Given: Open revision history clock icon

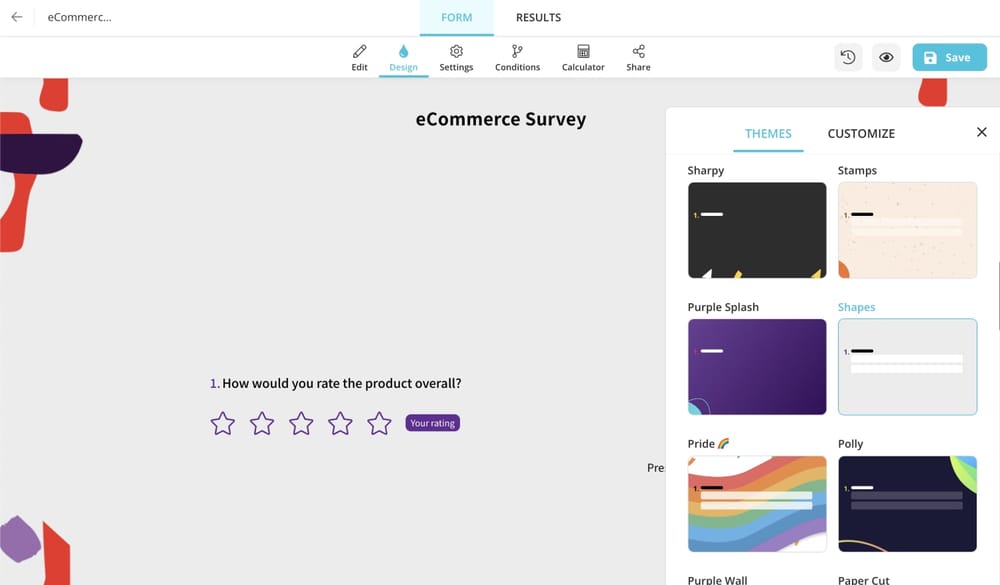Looking at the screenshot, I should (848, 58).
